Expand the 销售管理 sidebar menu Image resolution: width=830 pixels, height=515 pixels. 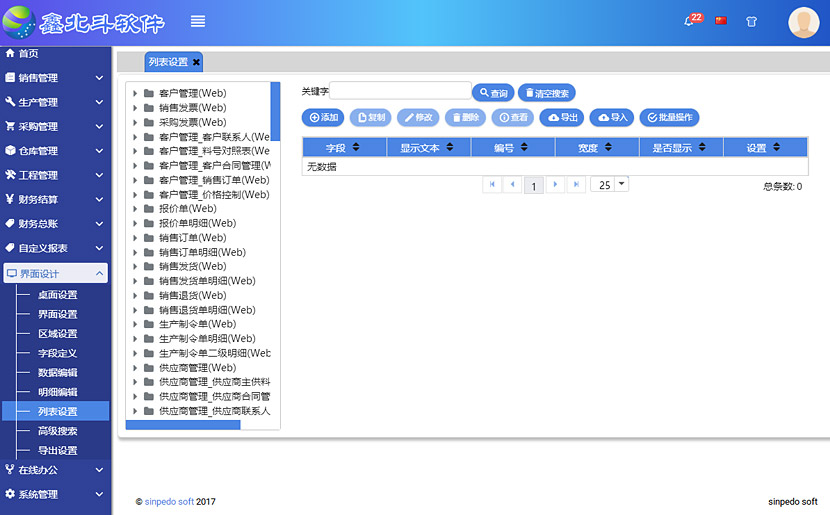click(x=55, y=77)
